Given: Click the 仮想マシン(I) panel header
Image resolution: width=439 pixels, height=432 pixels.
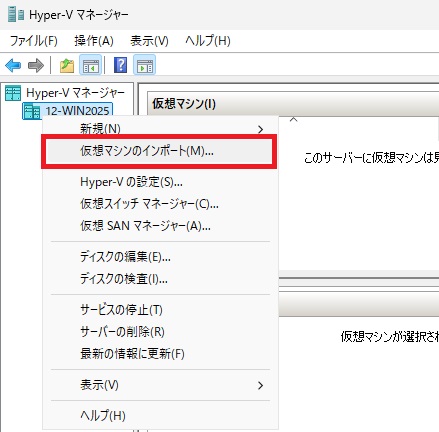Looking at the screenshot, I should coord(293,104).
